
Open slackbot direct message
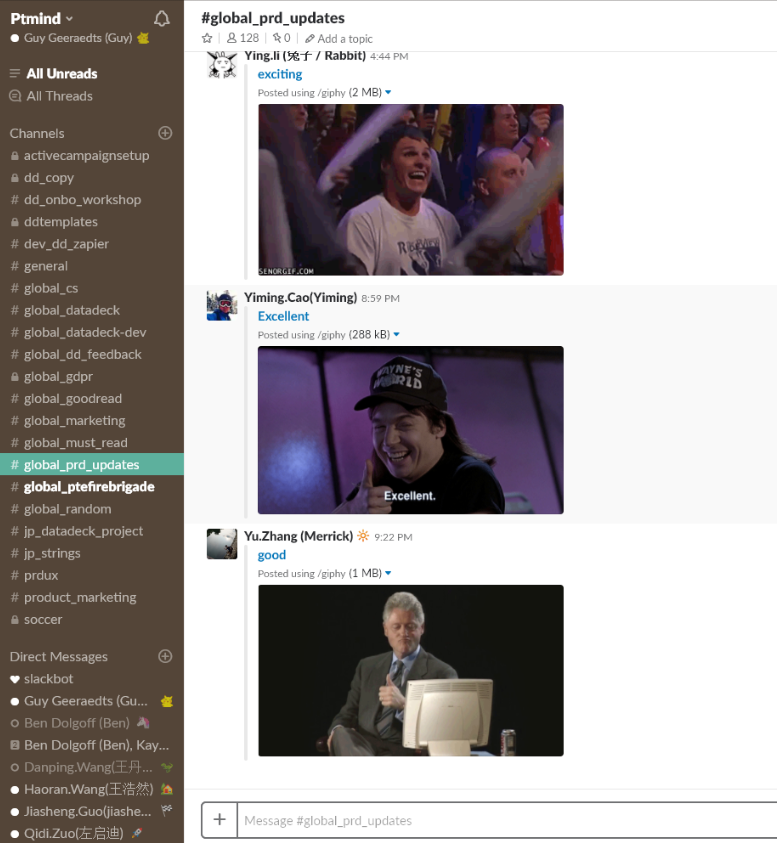tap(92, 679)
